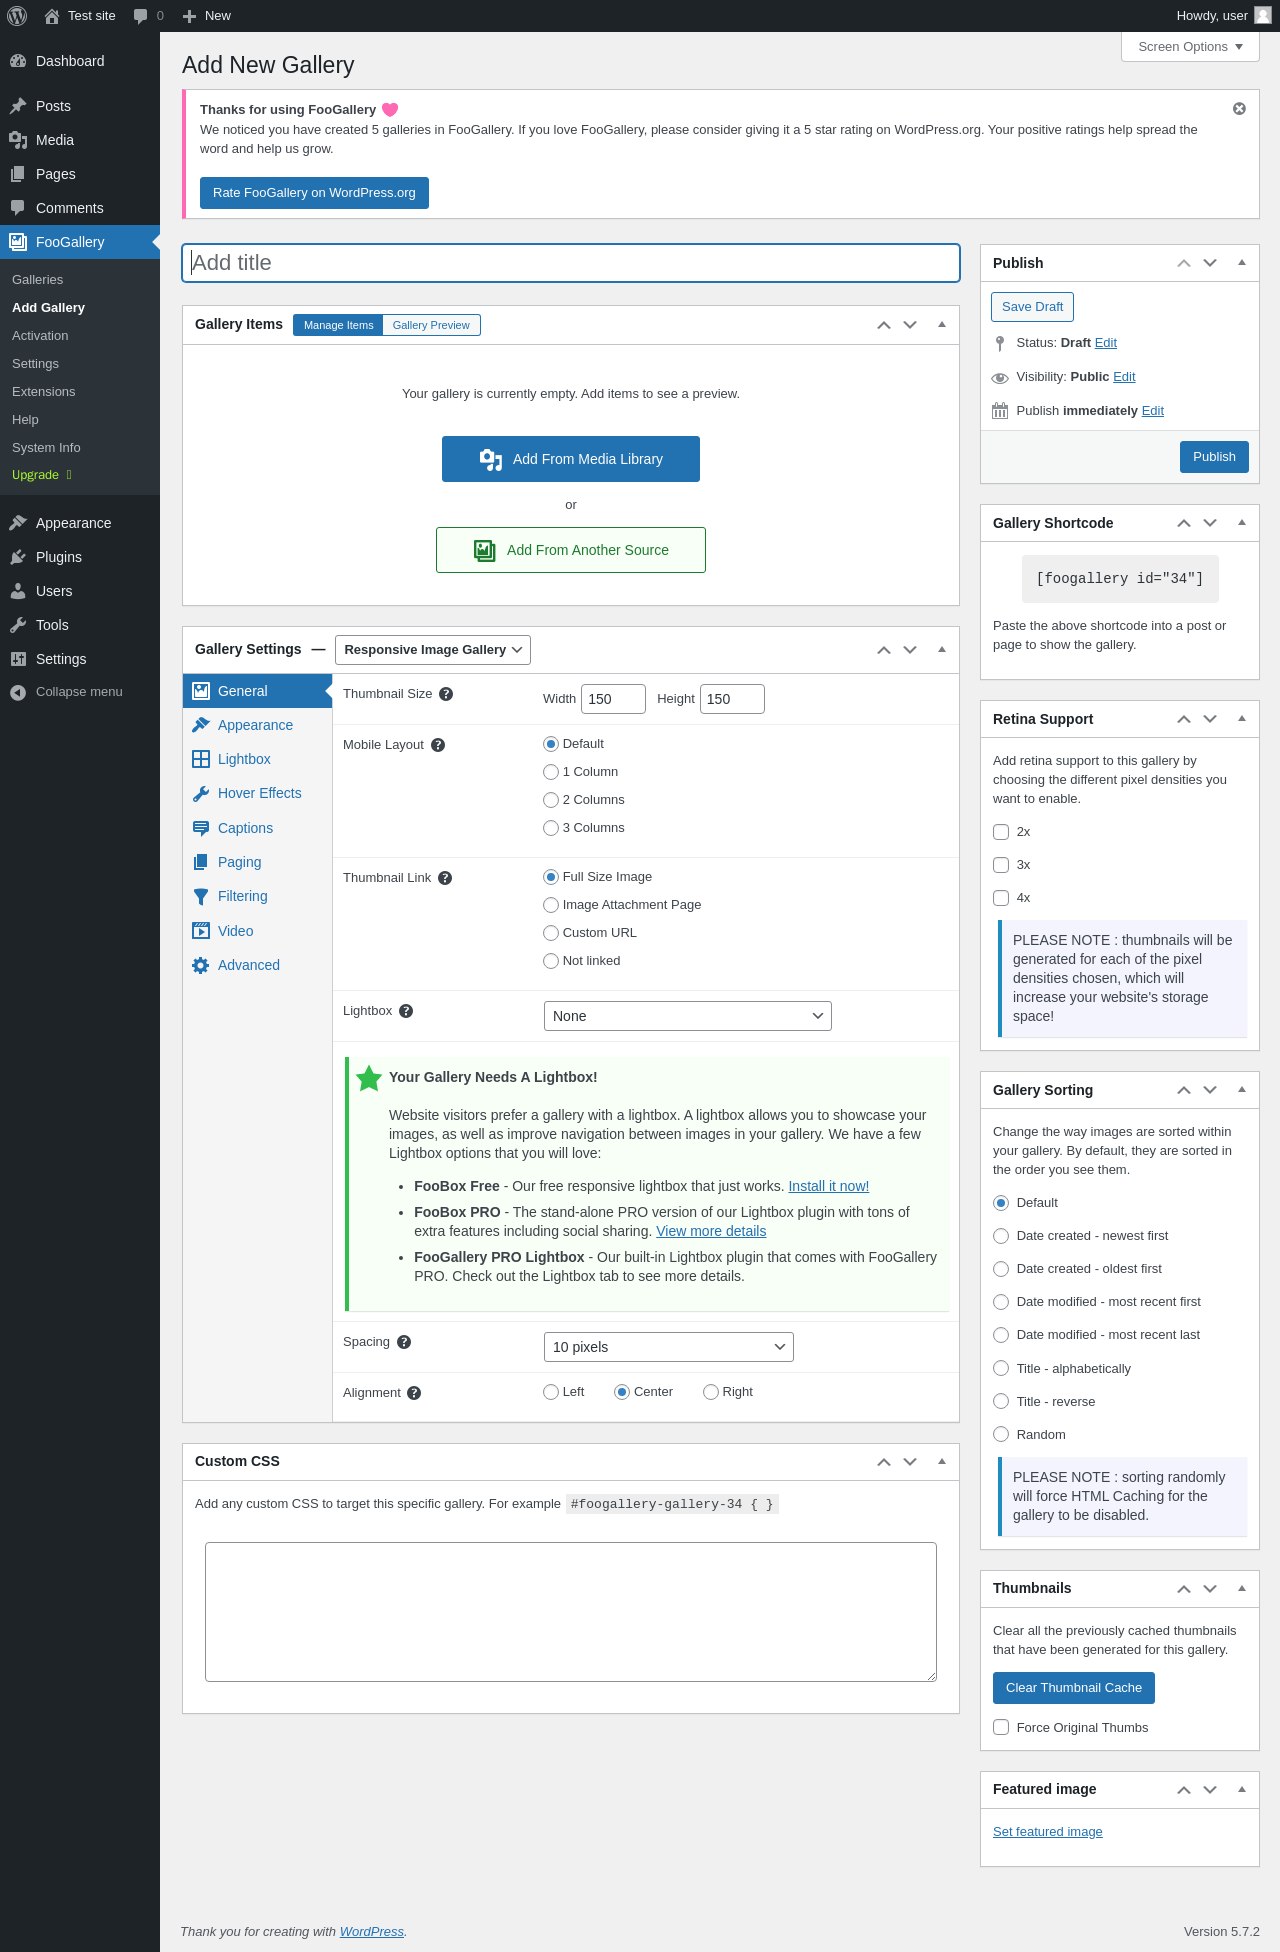The image size is (1280, 1952).
Task: Click the thumbnail Width field
Action: pos(613,699)
